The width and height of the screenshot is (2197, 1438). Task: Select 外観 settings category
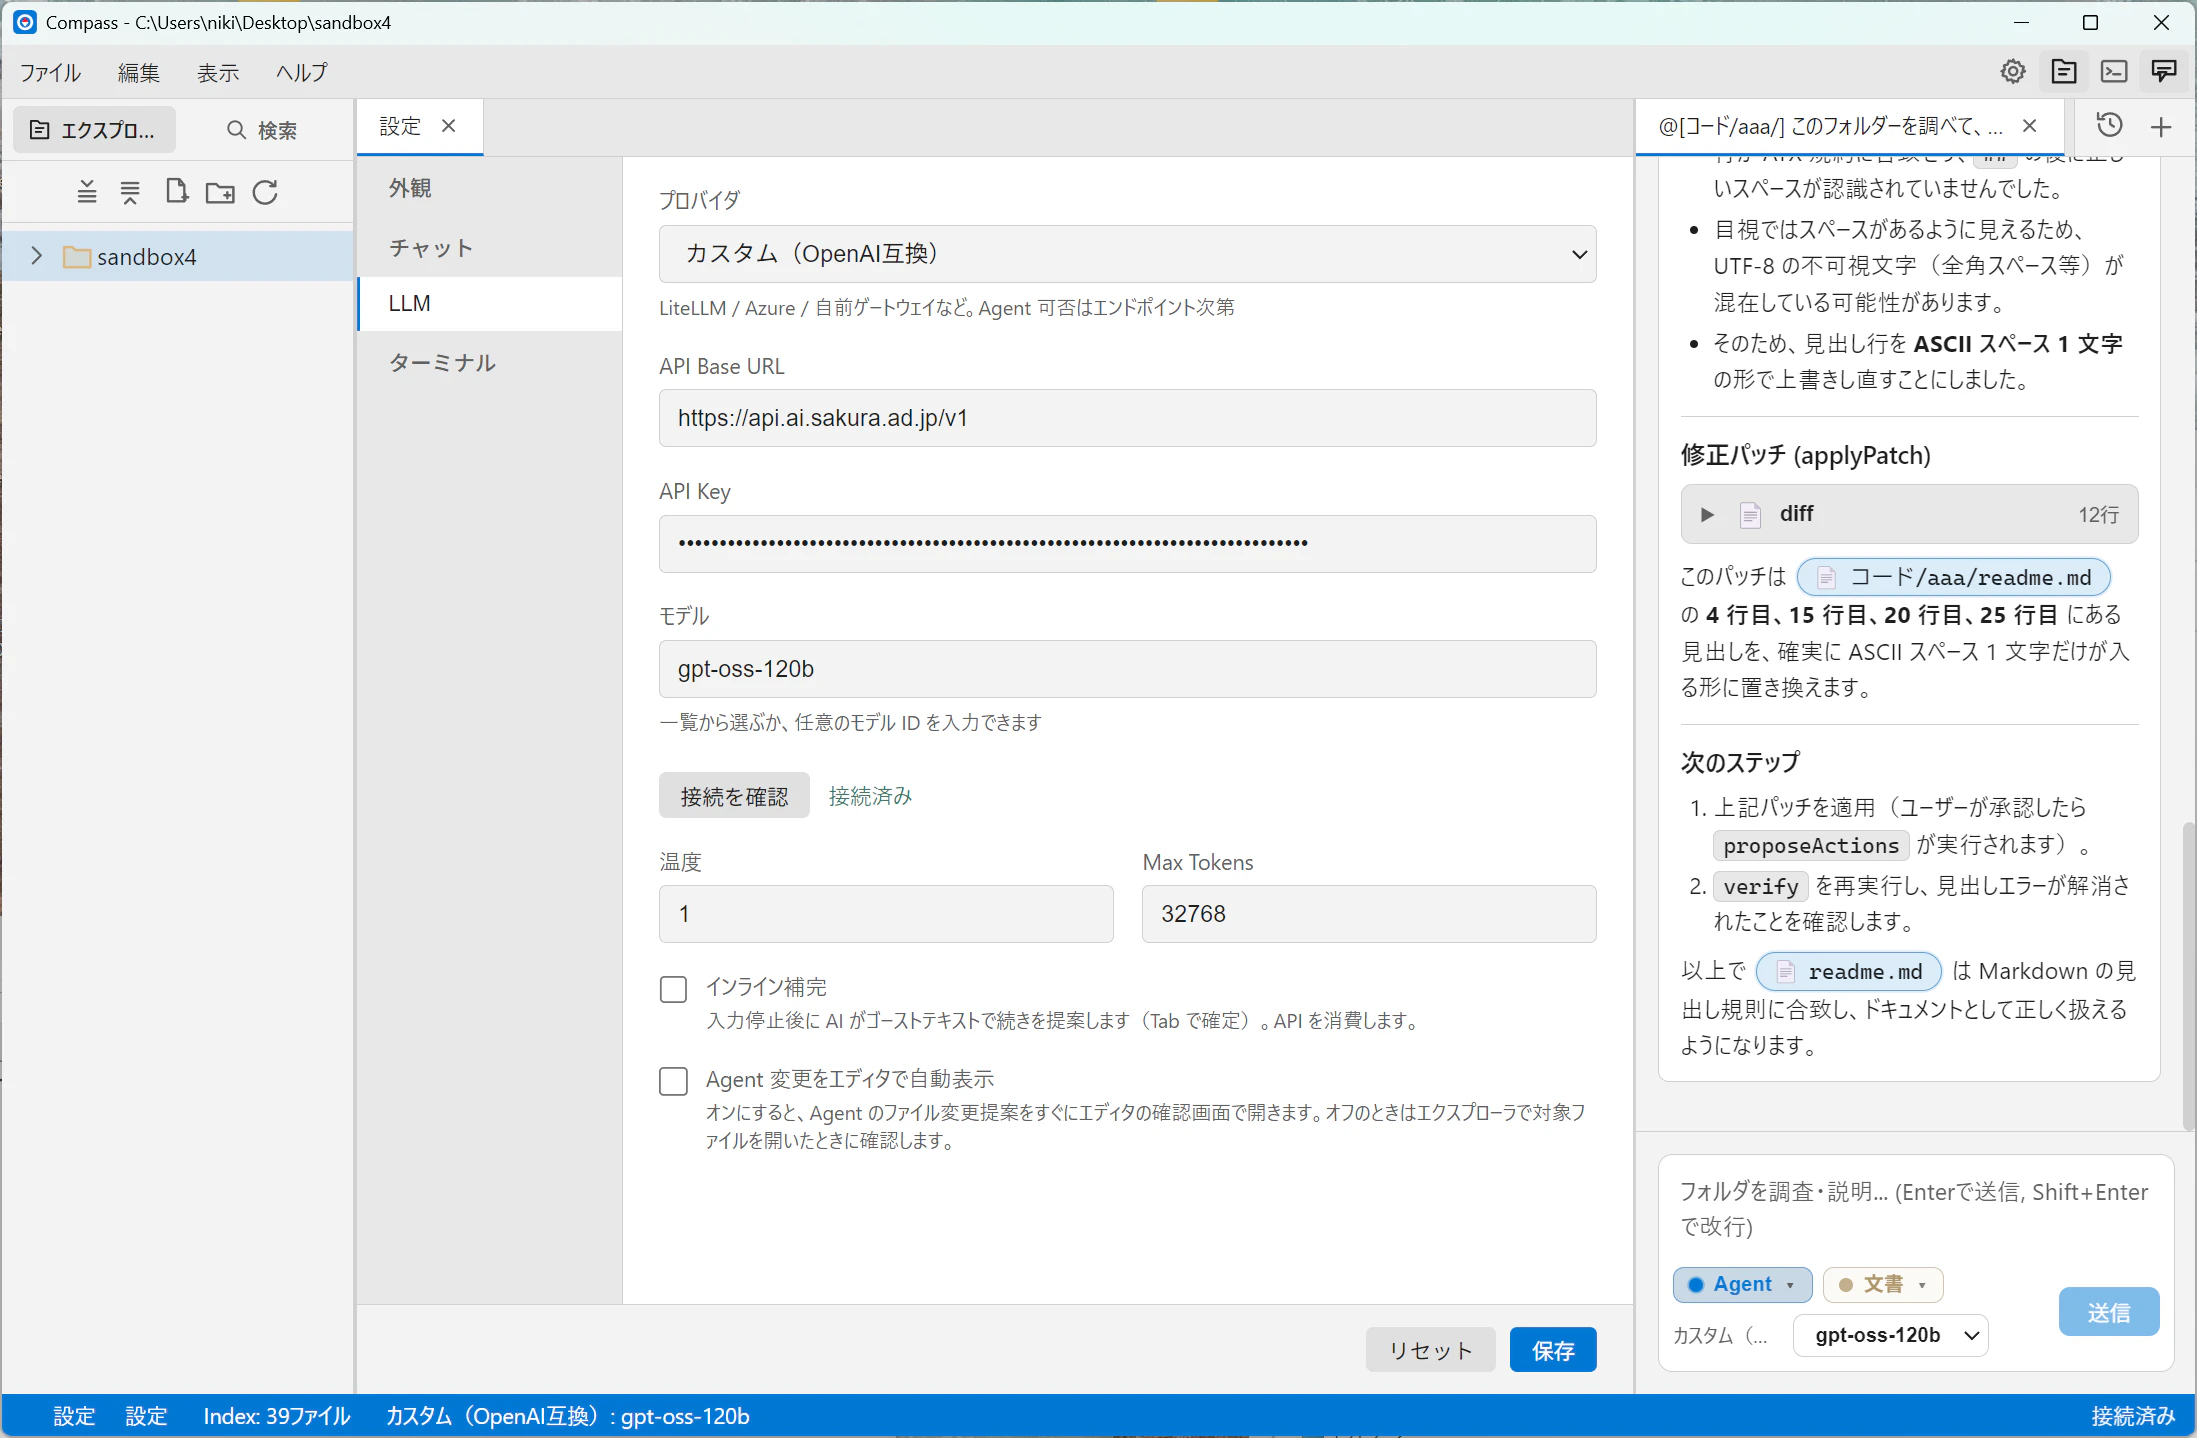[490, 188]
